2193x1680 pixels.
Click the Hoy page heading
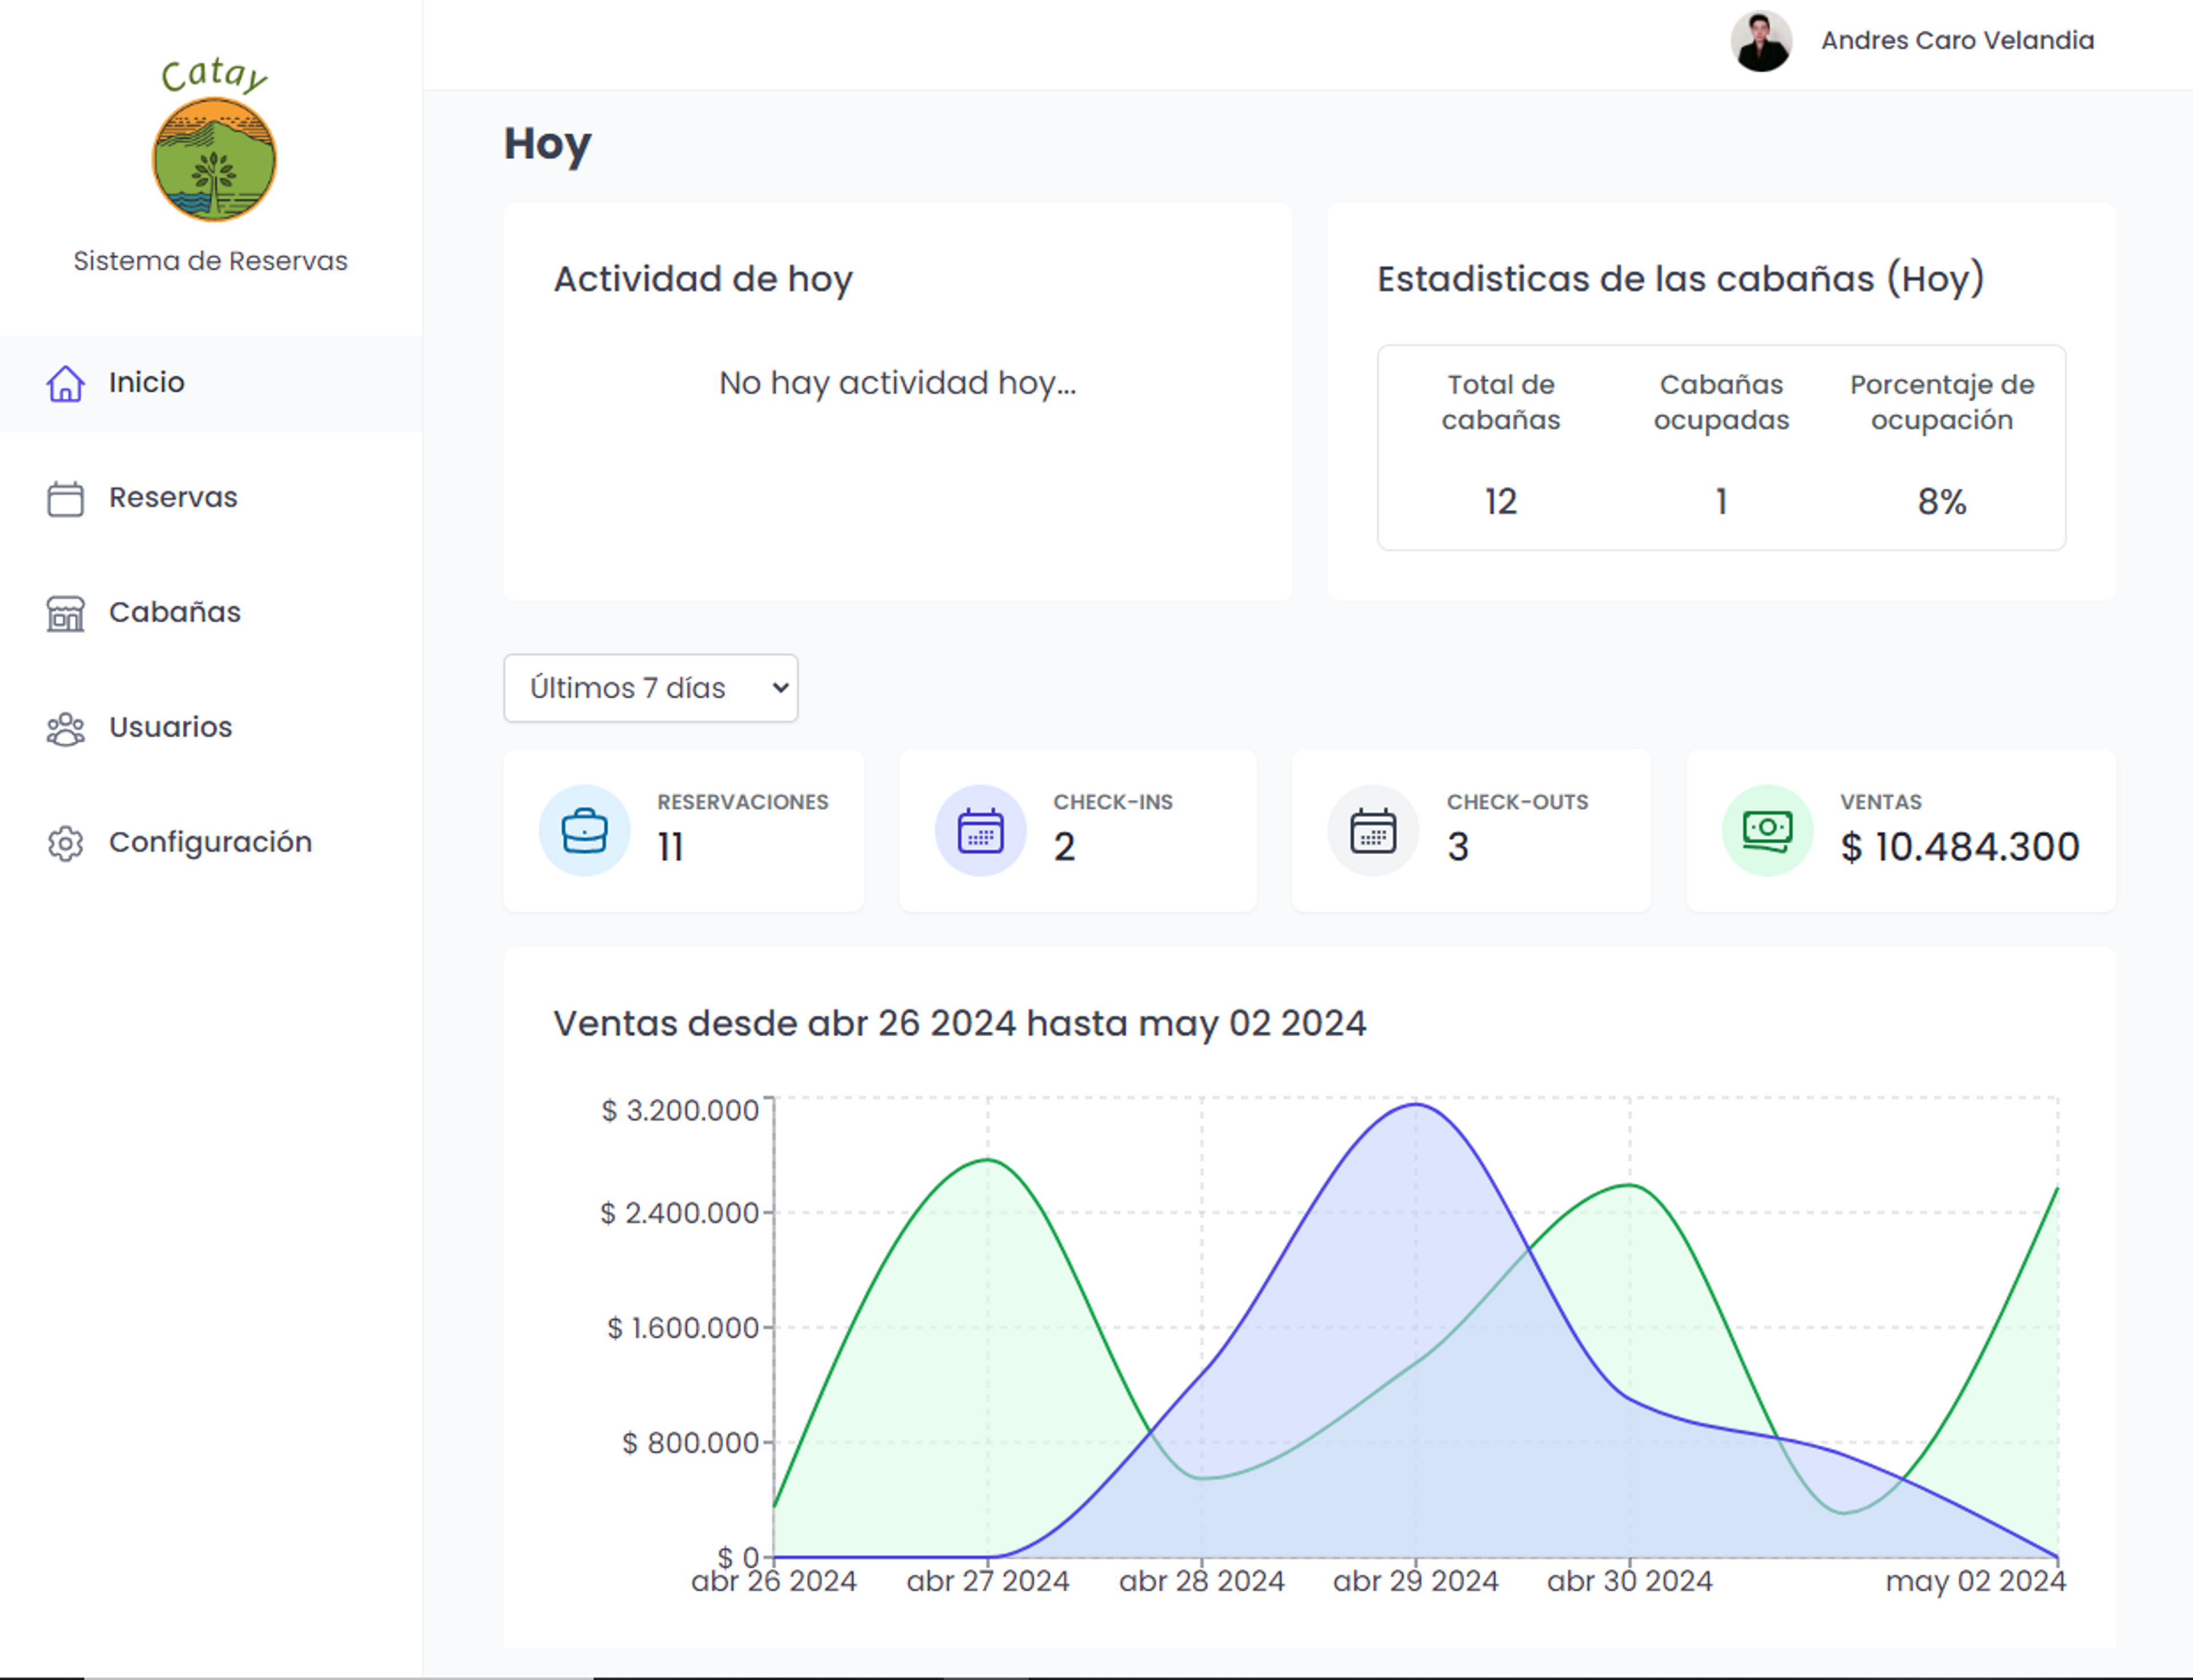tap(547, 145)
